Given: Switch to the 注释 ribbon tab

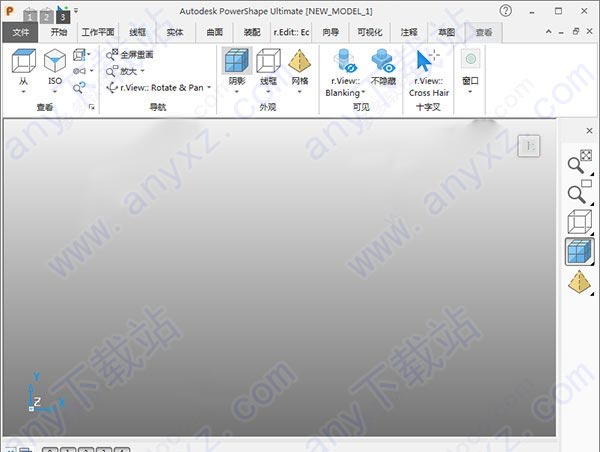Looking at the screenshot, I should point(409,32).
